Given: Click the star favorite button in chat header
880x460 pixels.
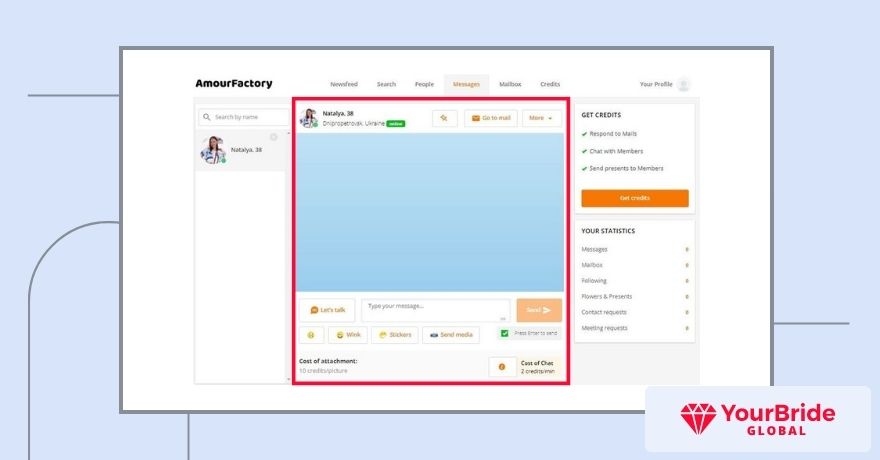Looking at the screenshot, I should tap(444, 118).
